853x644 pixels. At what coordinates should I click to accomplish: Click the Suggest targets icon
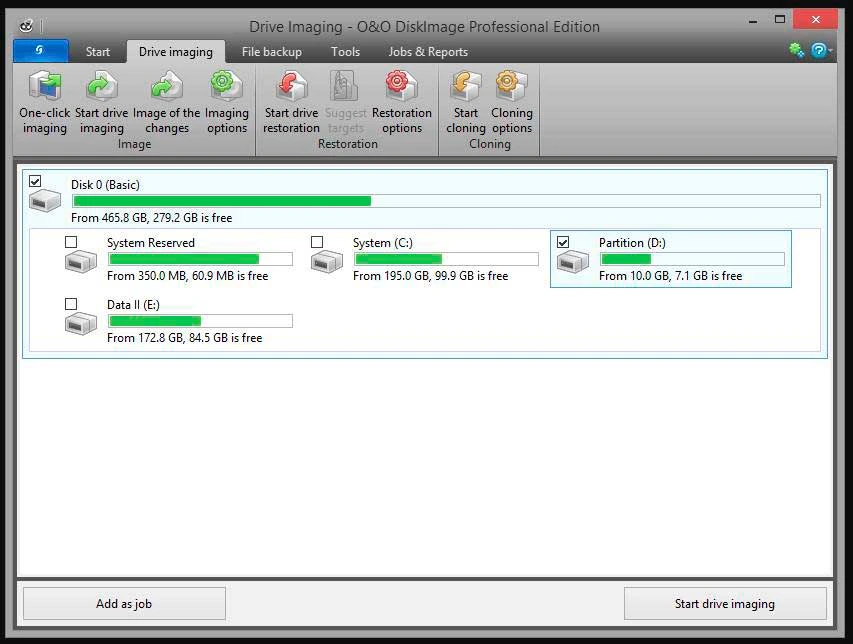344,86
